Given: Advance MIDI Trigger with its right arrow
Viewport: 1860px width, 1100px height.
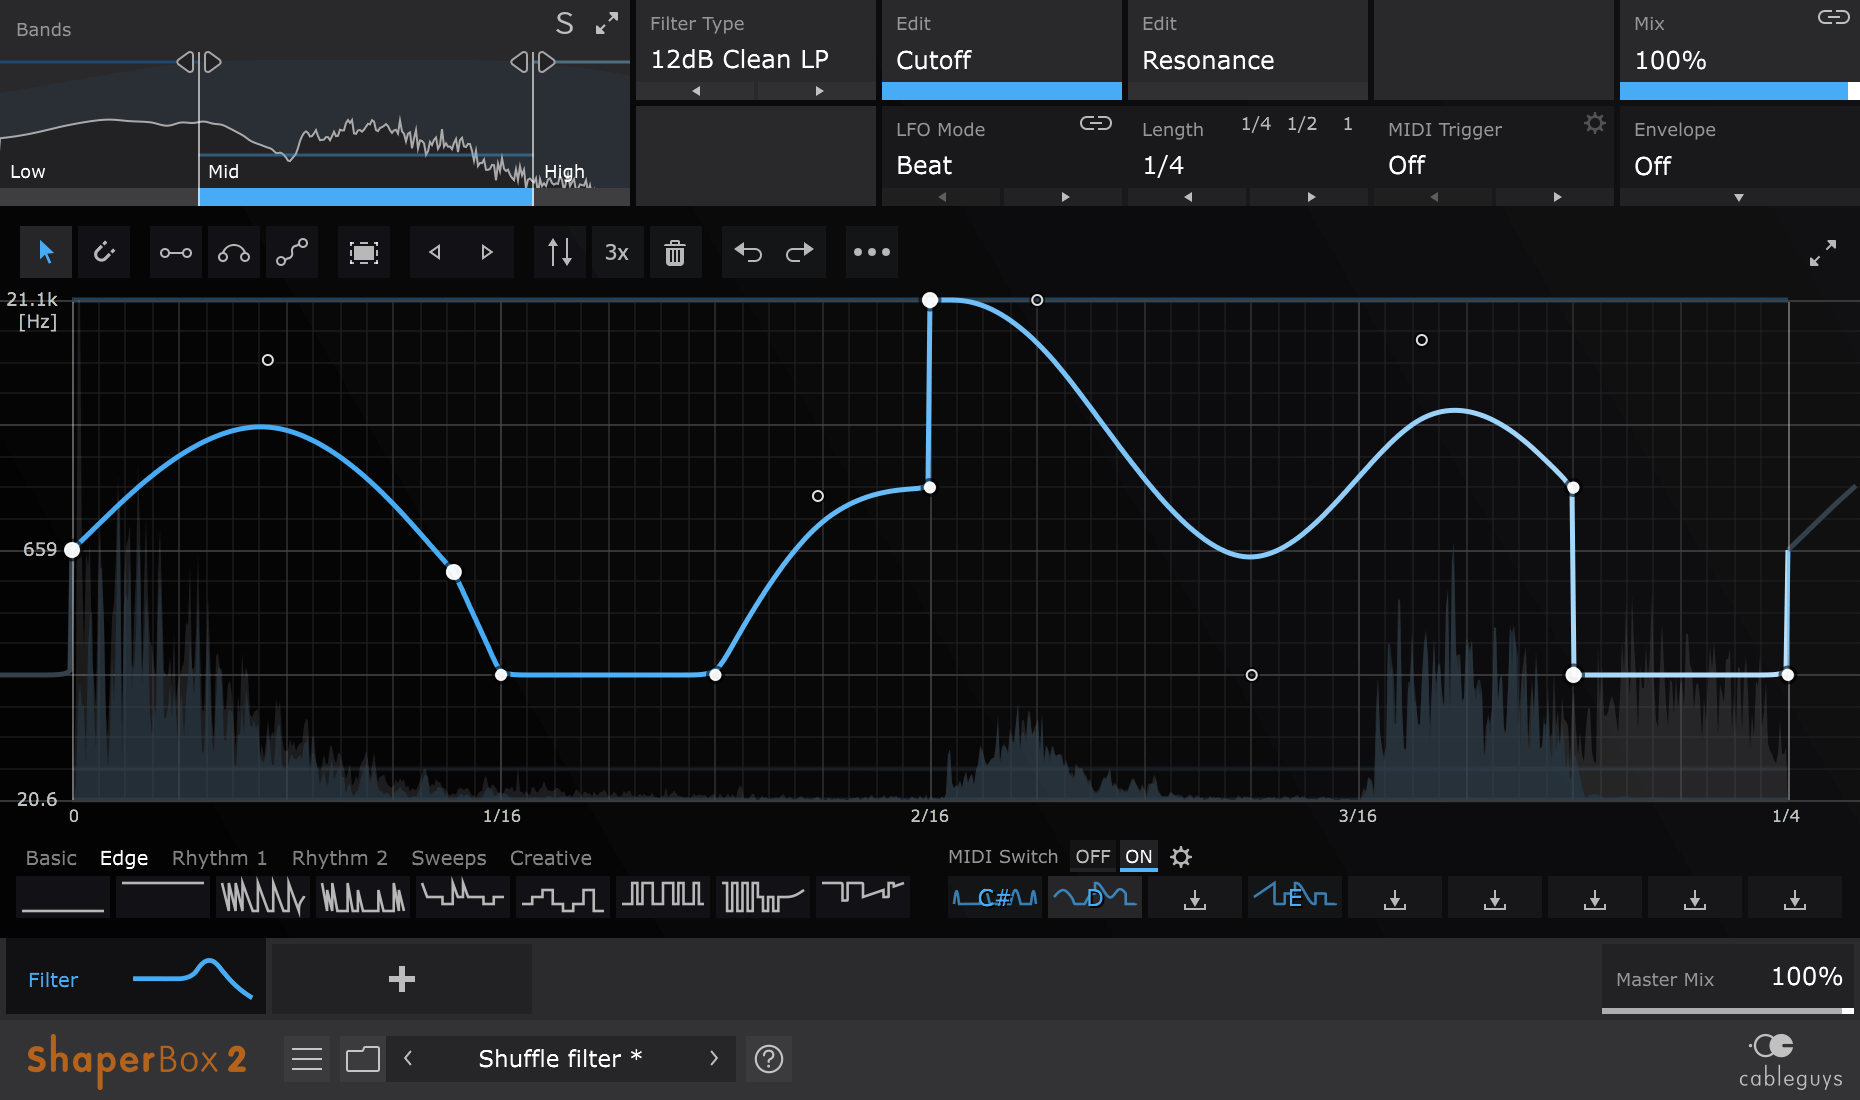Looking at the screenshot, I should click(1557, 197).
